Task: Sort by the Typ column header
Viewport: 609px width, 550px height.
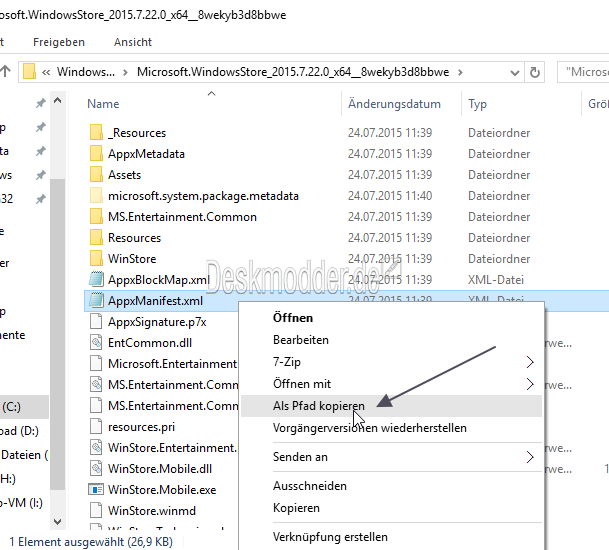Action: [477, 104]
